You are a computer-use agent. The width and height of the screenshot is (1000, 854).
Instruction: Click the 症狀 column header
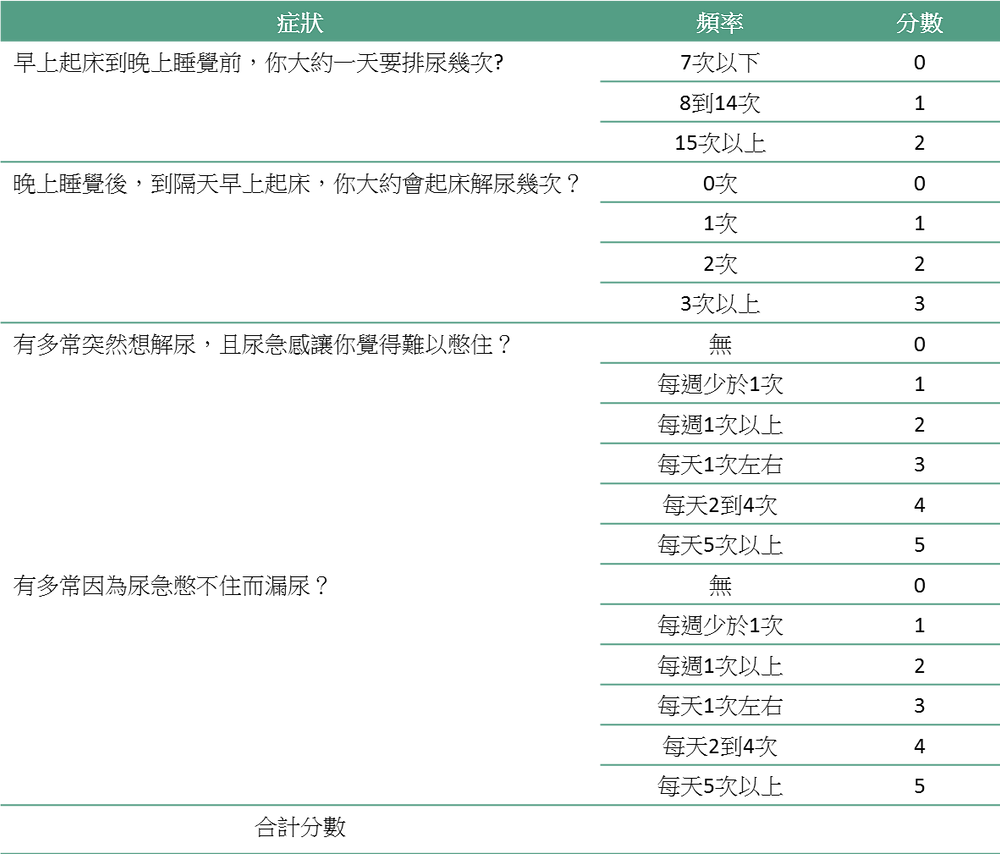click(x=300, y=23)
